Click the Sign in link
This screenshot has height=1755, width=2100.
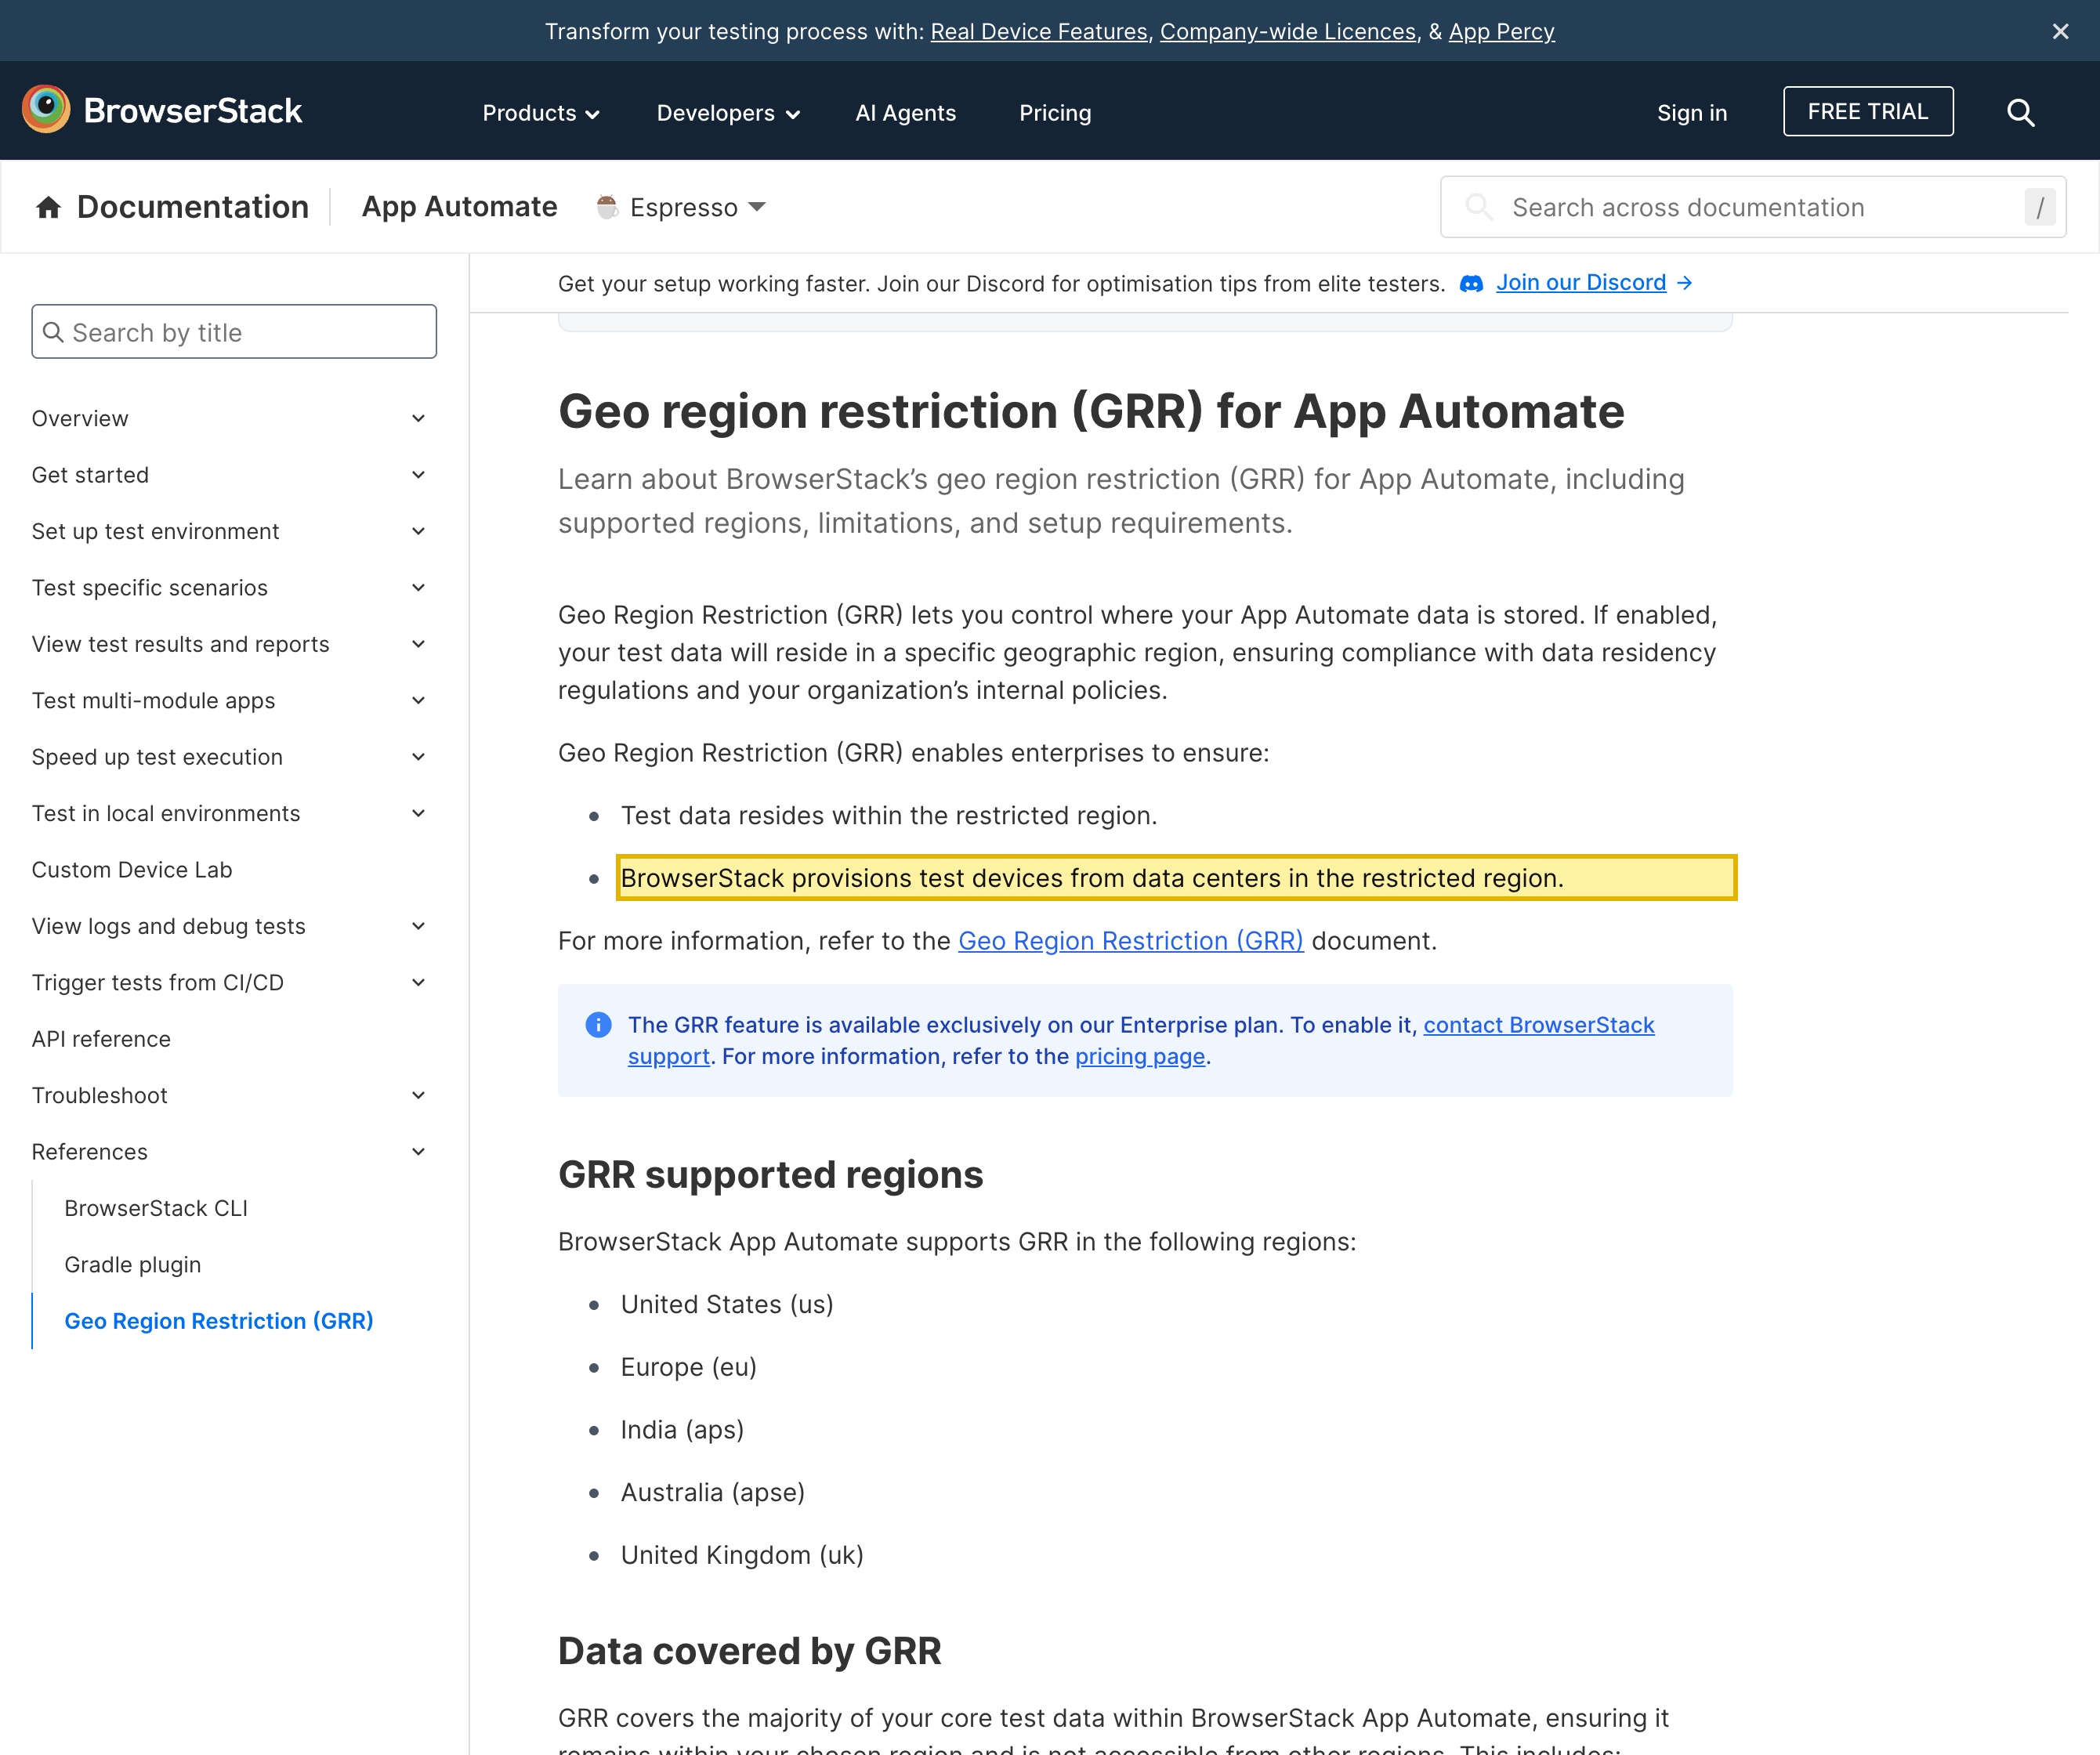[x=1691, y=113]
